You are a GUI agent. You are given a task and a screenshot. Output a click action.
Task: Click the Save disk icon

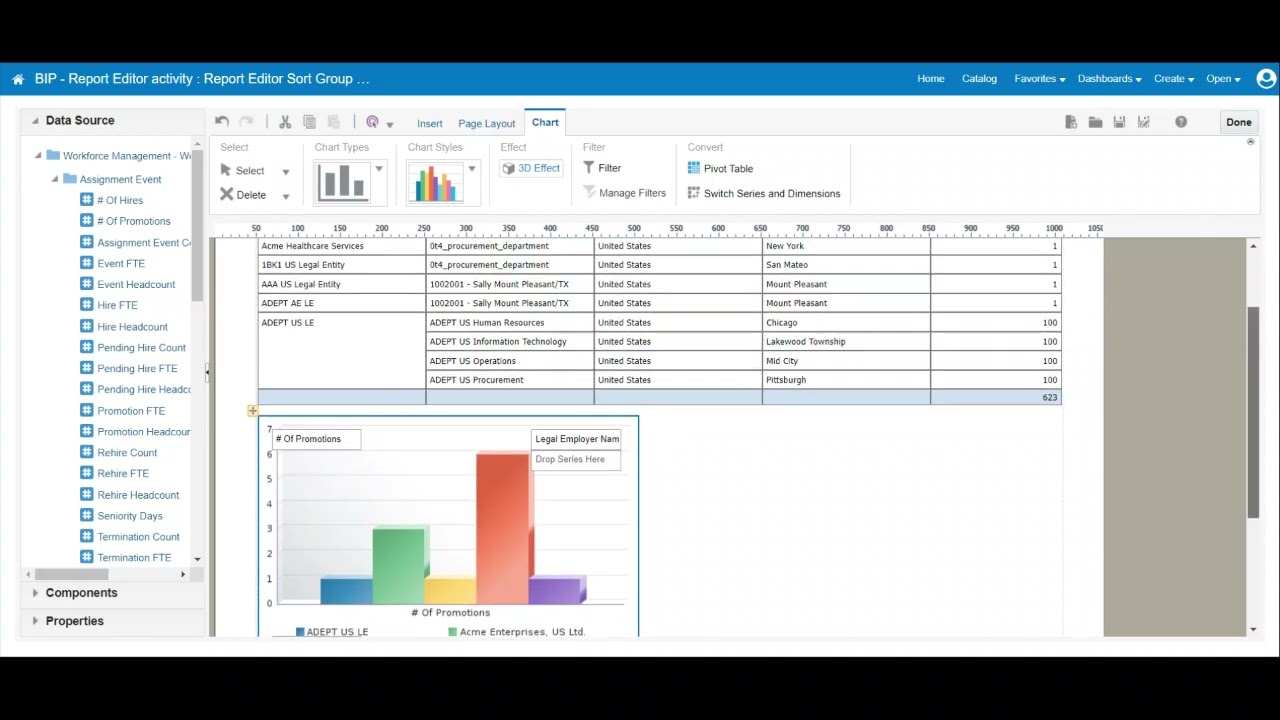click(x=1119, y=122)
